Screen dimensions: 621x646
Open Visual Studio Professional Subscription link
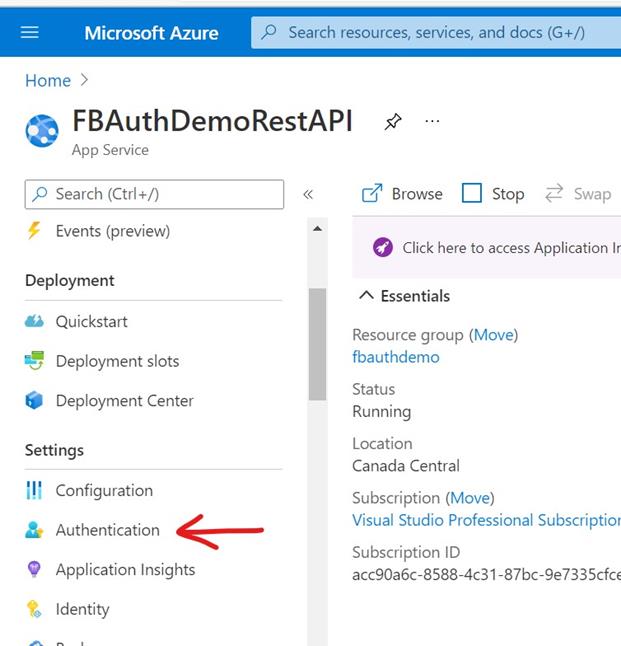[x=487, y=520]
